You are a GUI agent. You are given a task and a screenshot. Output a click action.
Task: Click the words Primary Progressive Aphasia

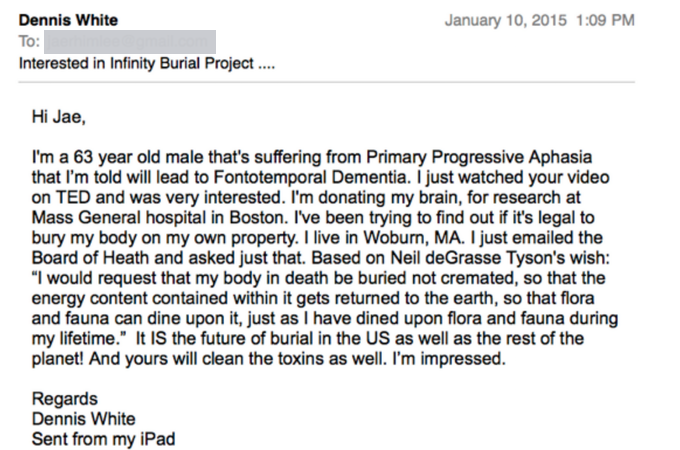479,158
